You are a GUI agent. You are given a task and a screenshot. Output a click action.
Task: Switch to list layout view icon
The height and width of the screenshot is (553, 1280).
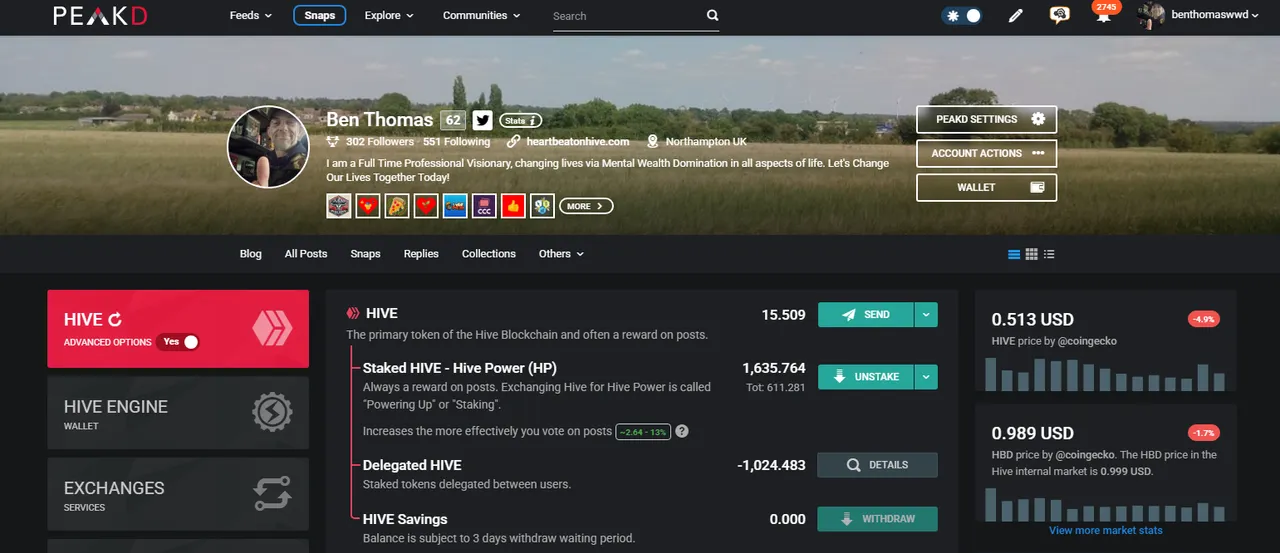(1014, 254)
